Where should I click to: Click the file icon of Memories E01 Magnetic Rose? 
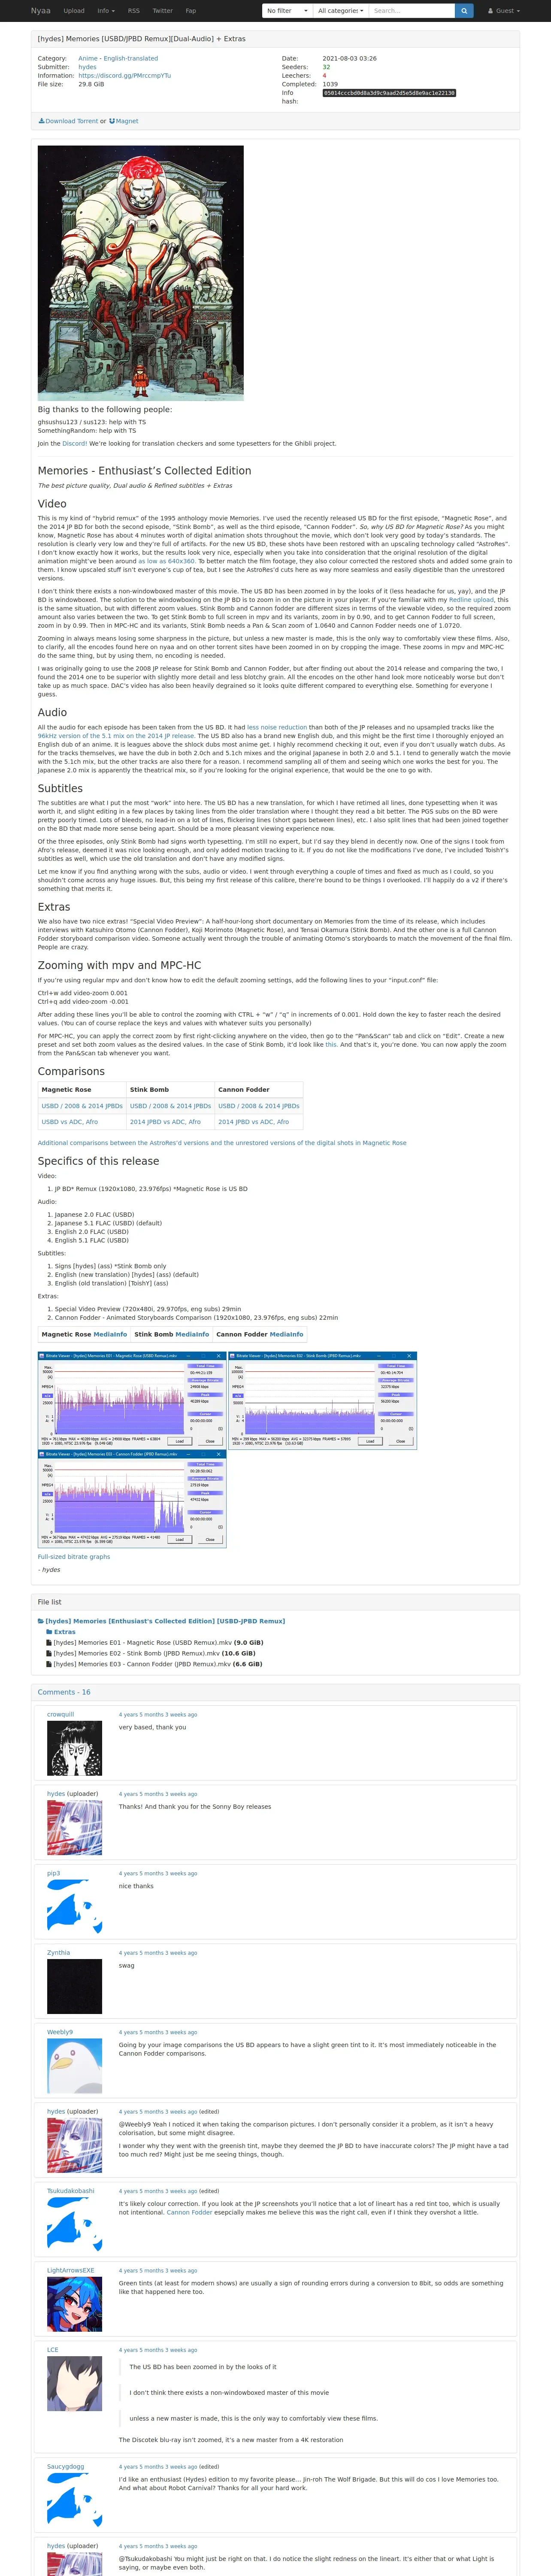tap(49, 1643)
